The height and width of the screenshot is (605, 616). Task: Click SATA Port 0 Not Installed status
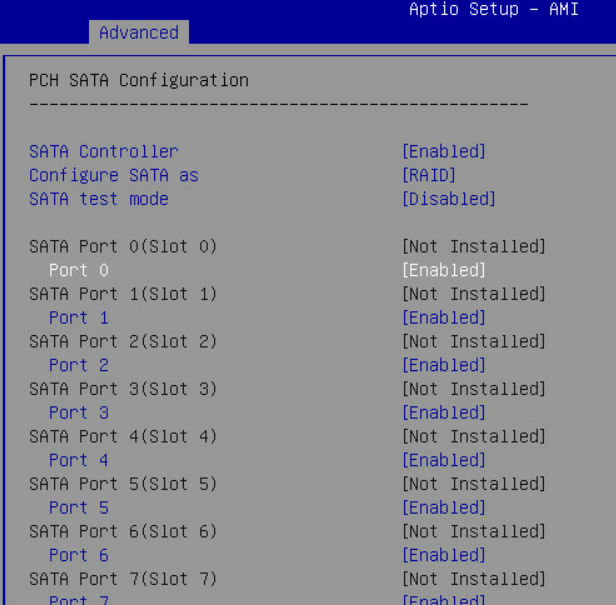click(473, 246)
